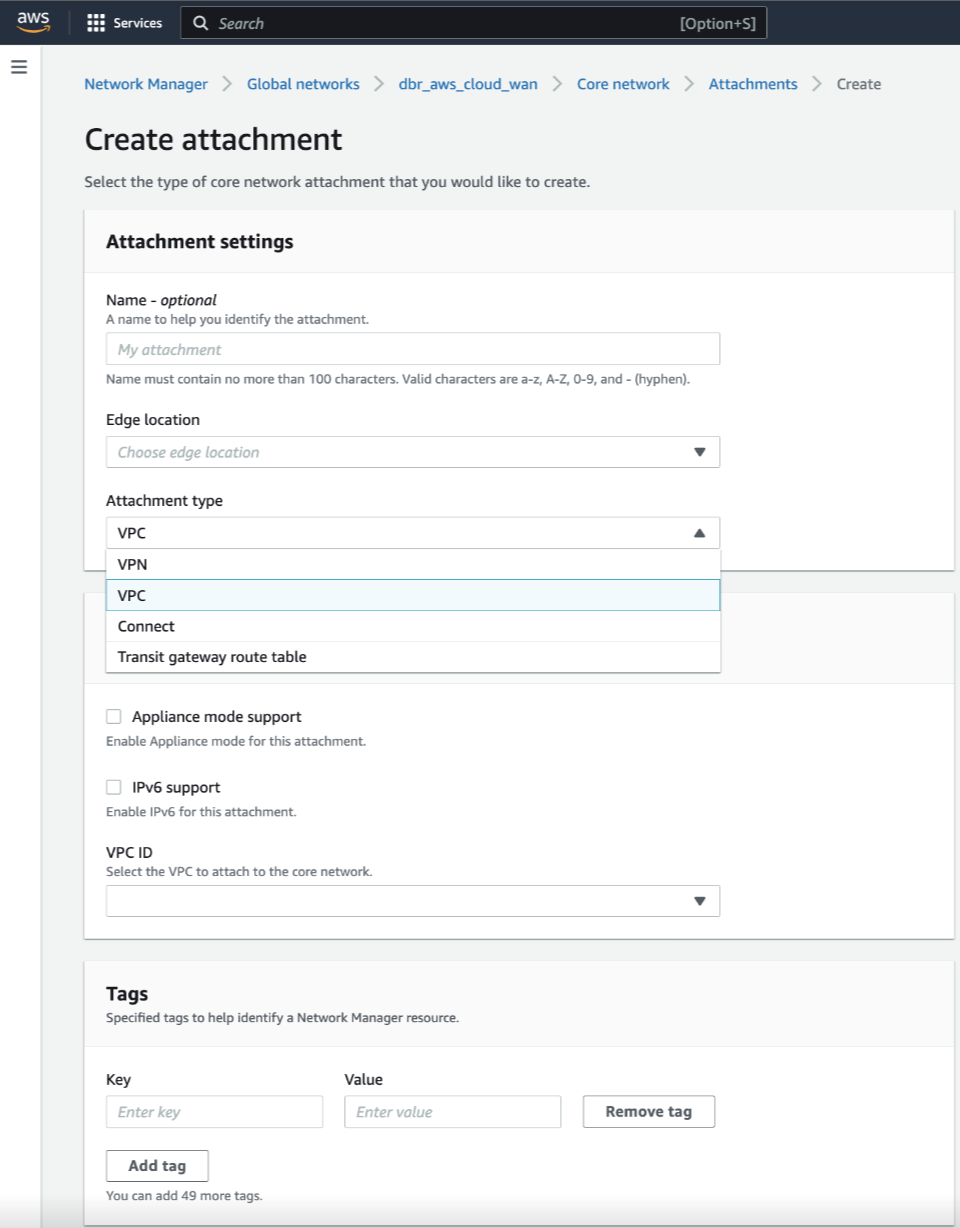
Task: Expand the Edge location dropdown
Action: coord(412,452)
